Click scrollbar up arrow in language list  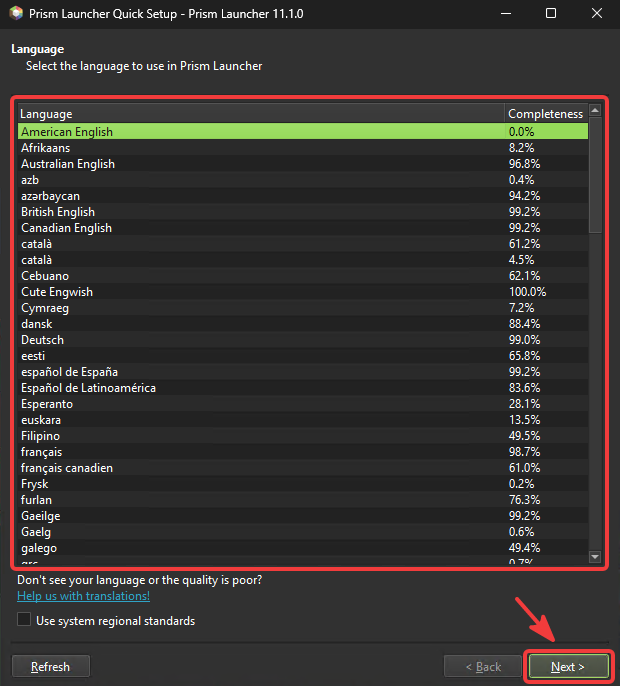pos(595,110)
